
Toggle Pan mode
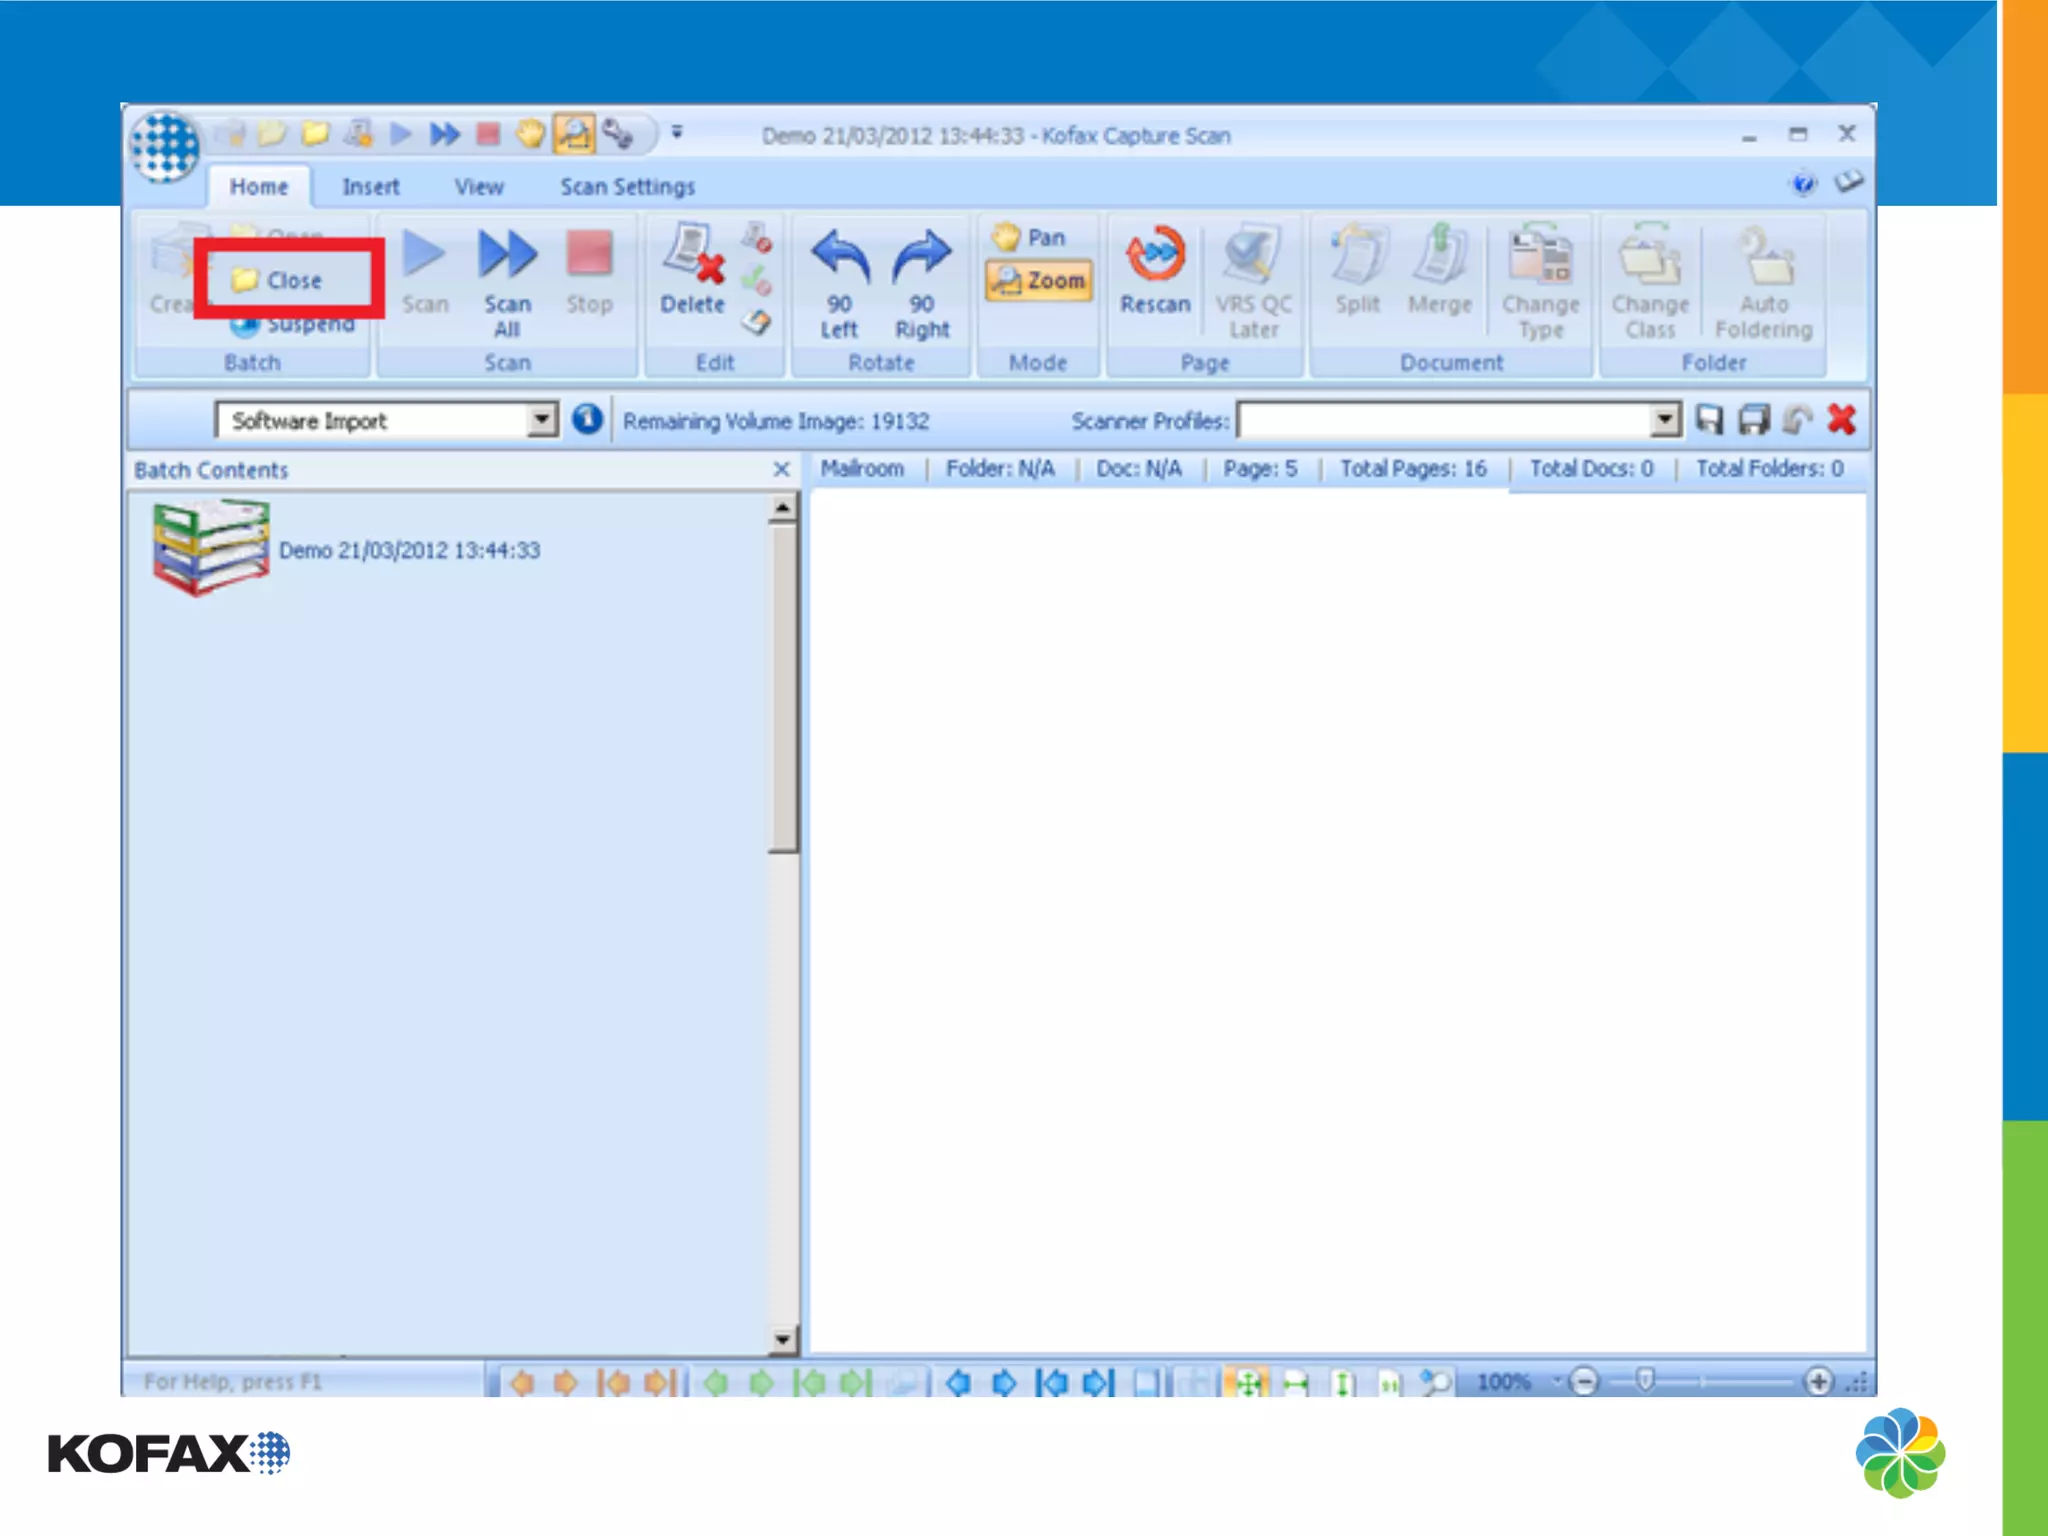tap(1032, 238)
